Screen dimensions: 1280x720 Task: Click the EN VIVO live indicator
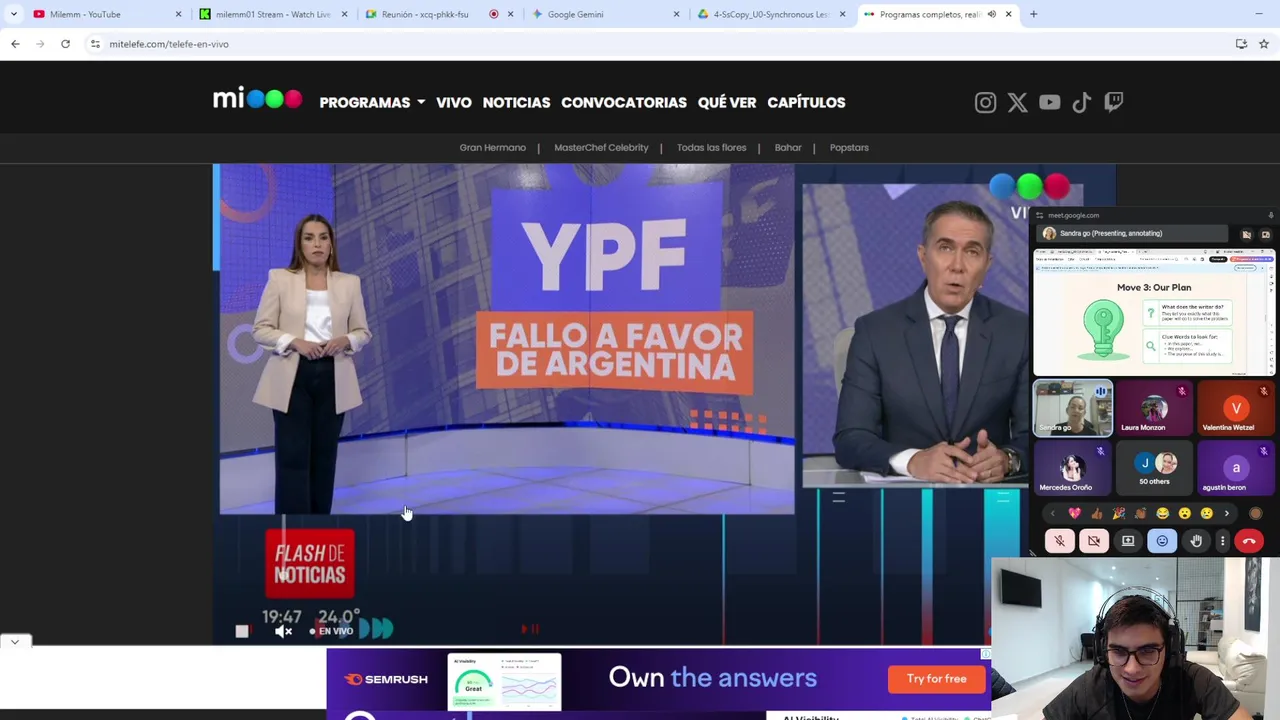point(331,631)
